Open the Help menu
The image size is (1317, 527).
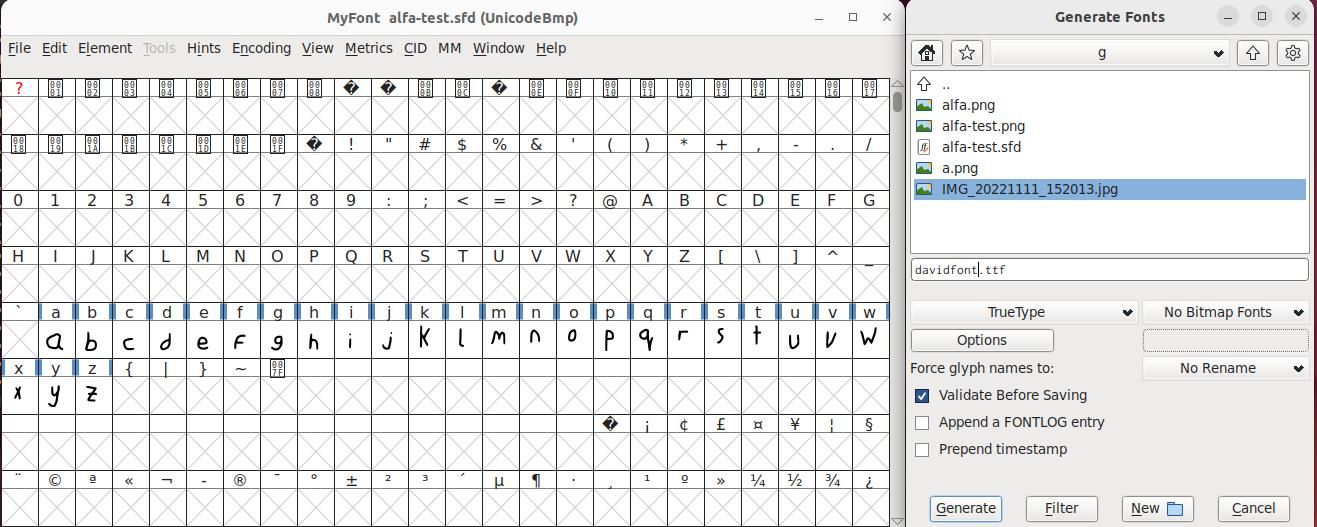pos(551,48)
